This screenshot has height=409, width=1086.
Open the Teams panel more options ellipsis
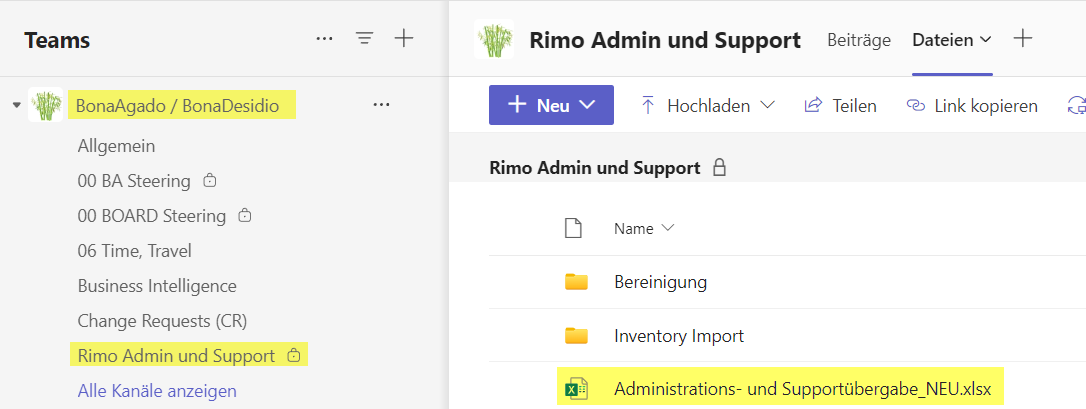(324, 39)
